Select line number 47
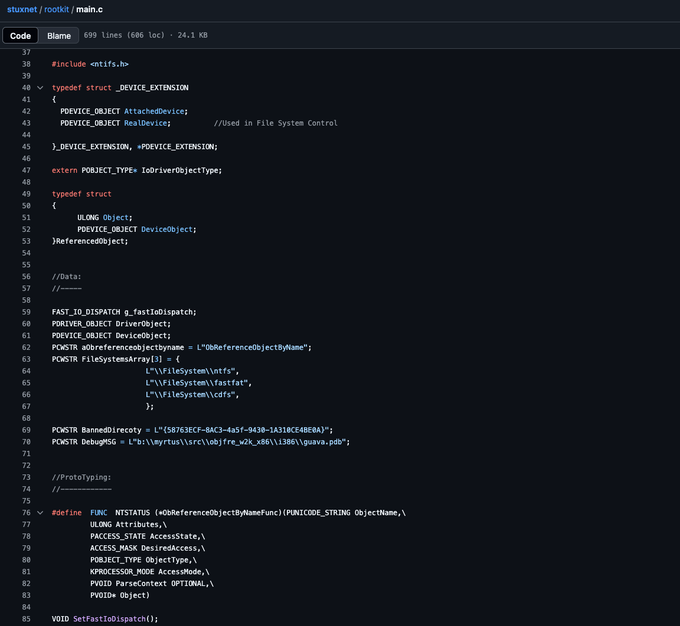Viewport: 680px width, 626px height. point(26,170)
